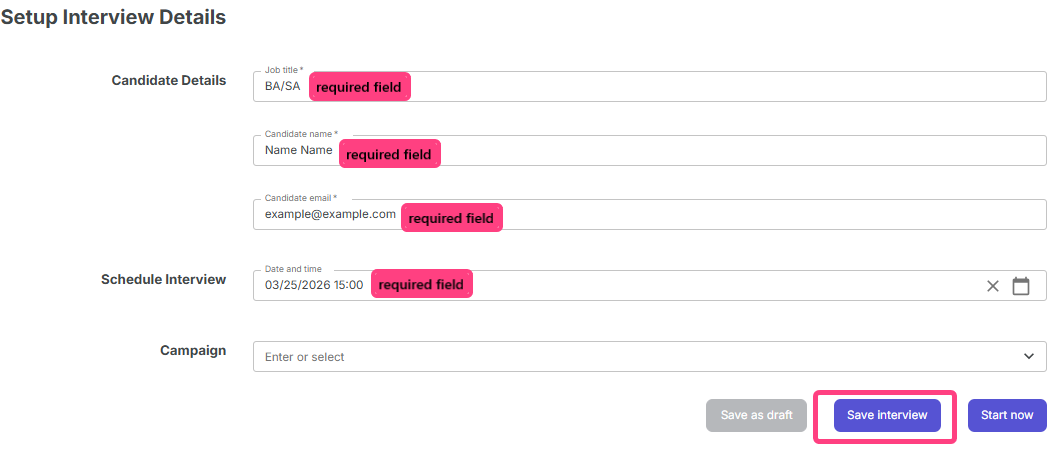Hit the Start now button
This screenshot has height=450, width=1063.
(x=1007, y=415)
